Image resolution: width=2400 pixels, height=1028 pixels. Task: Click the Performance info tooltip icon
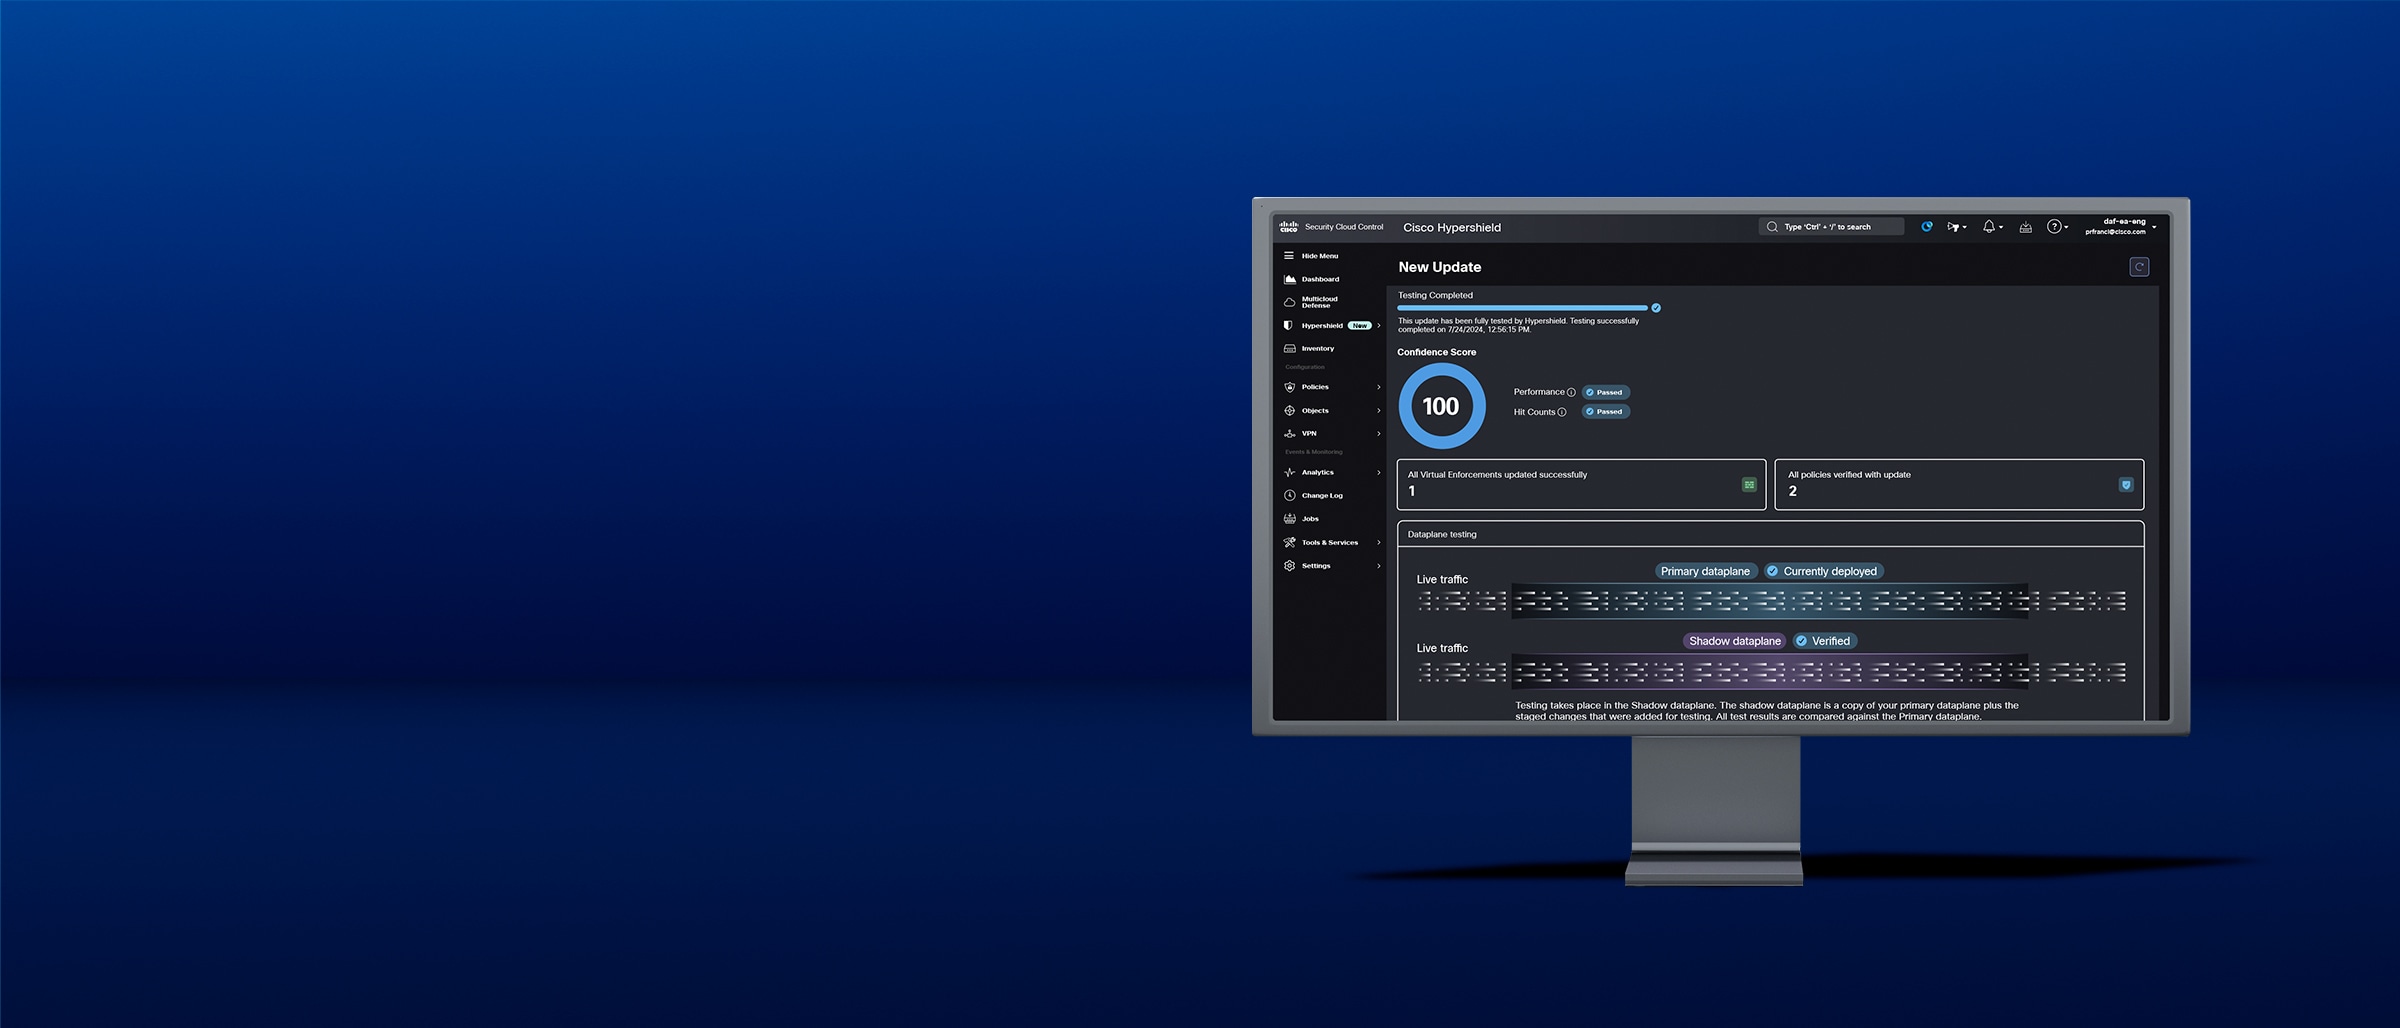(x=1572, y=392)
